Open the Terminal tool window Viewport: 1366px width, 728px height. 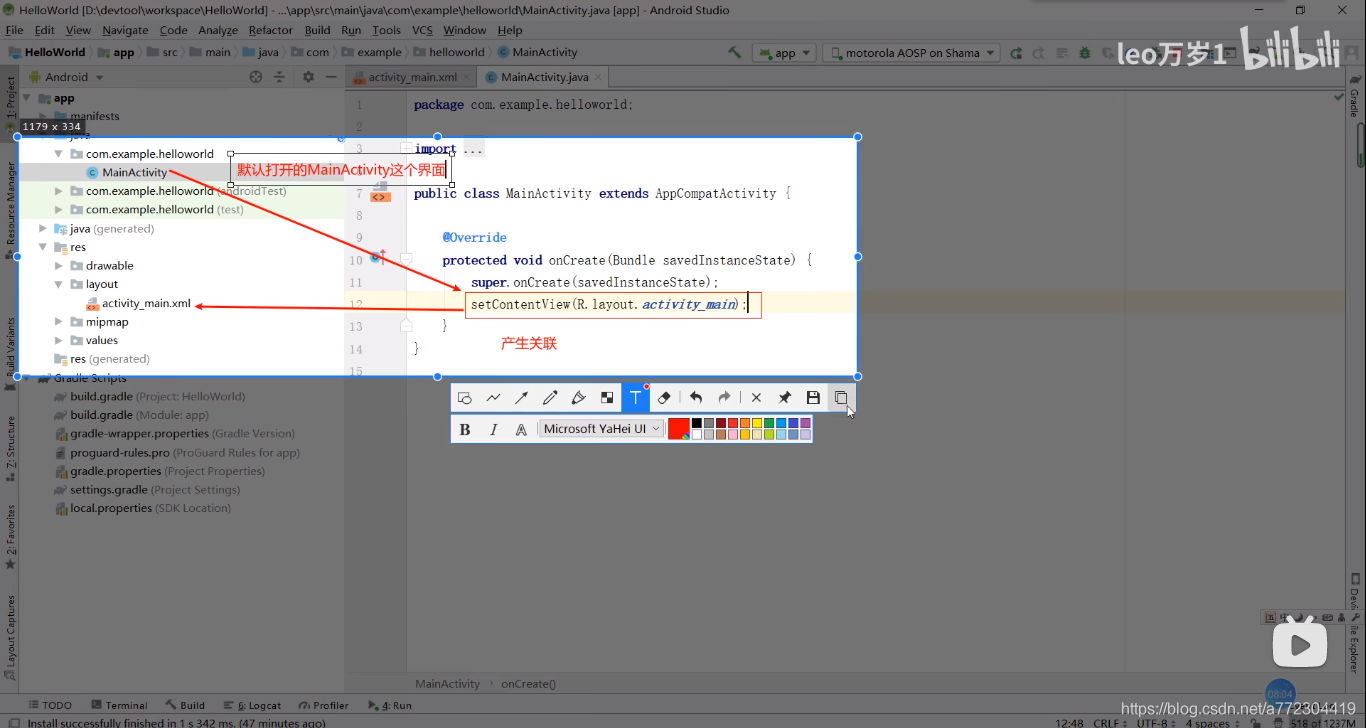click(x=119, y=705)
